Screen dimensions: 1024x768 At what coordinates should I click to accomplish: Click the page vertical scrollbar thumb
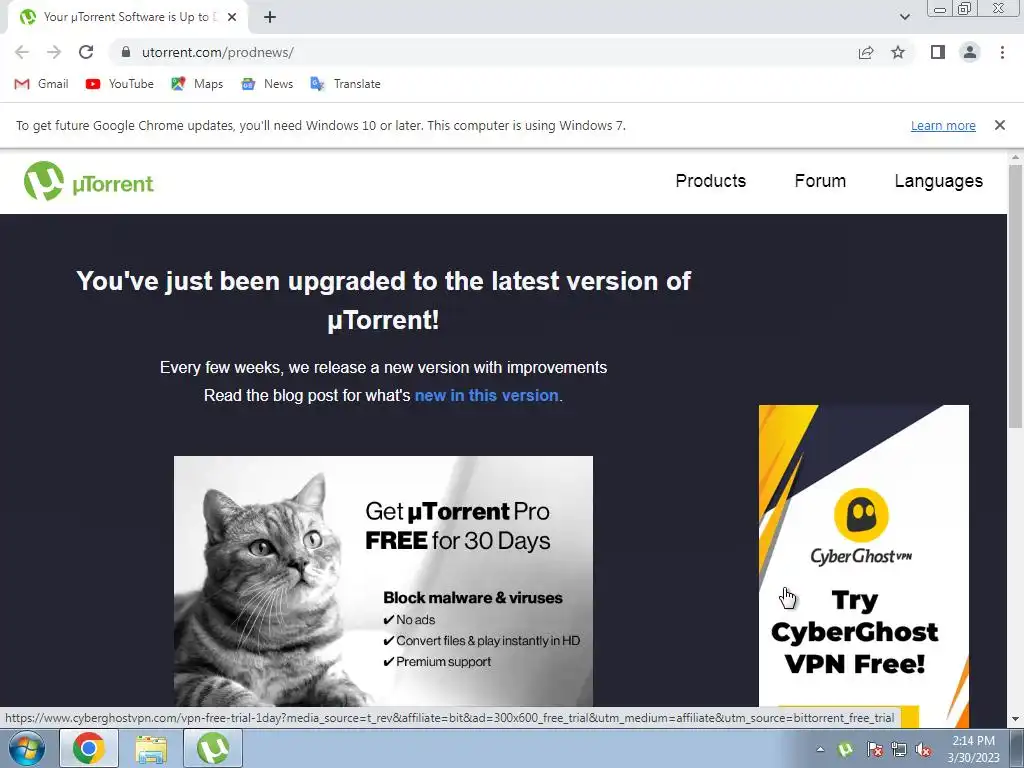point(1015,297)
